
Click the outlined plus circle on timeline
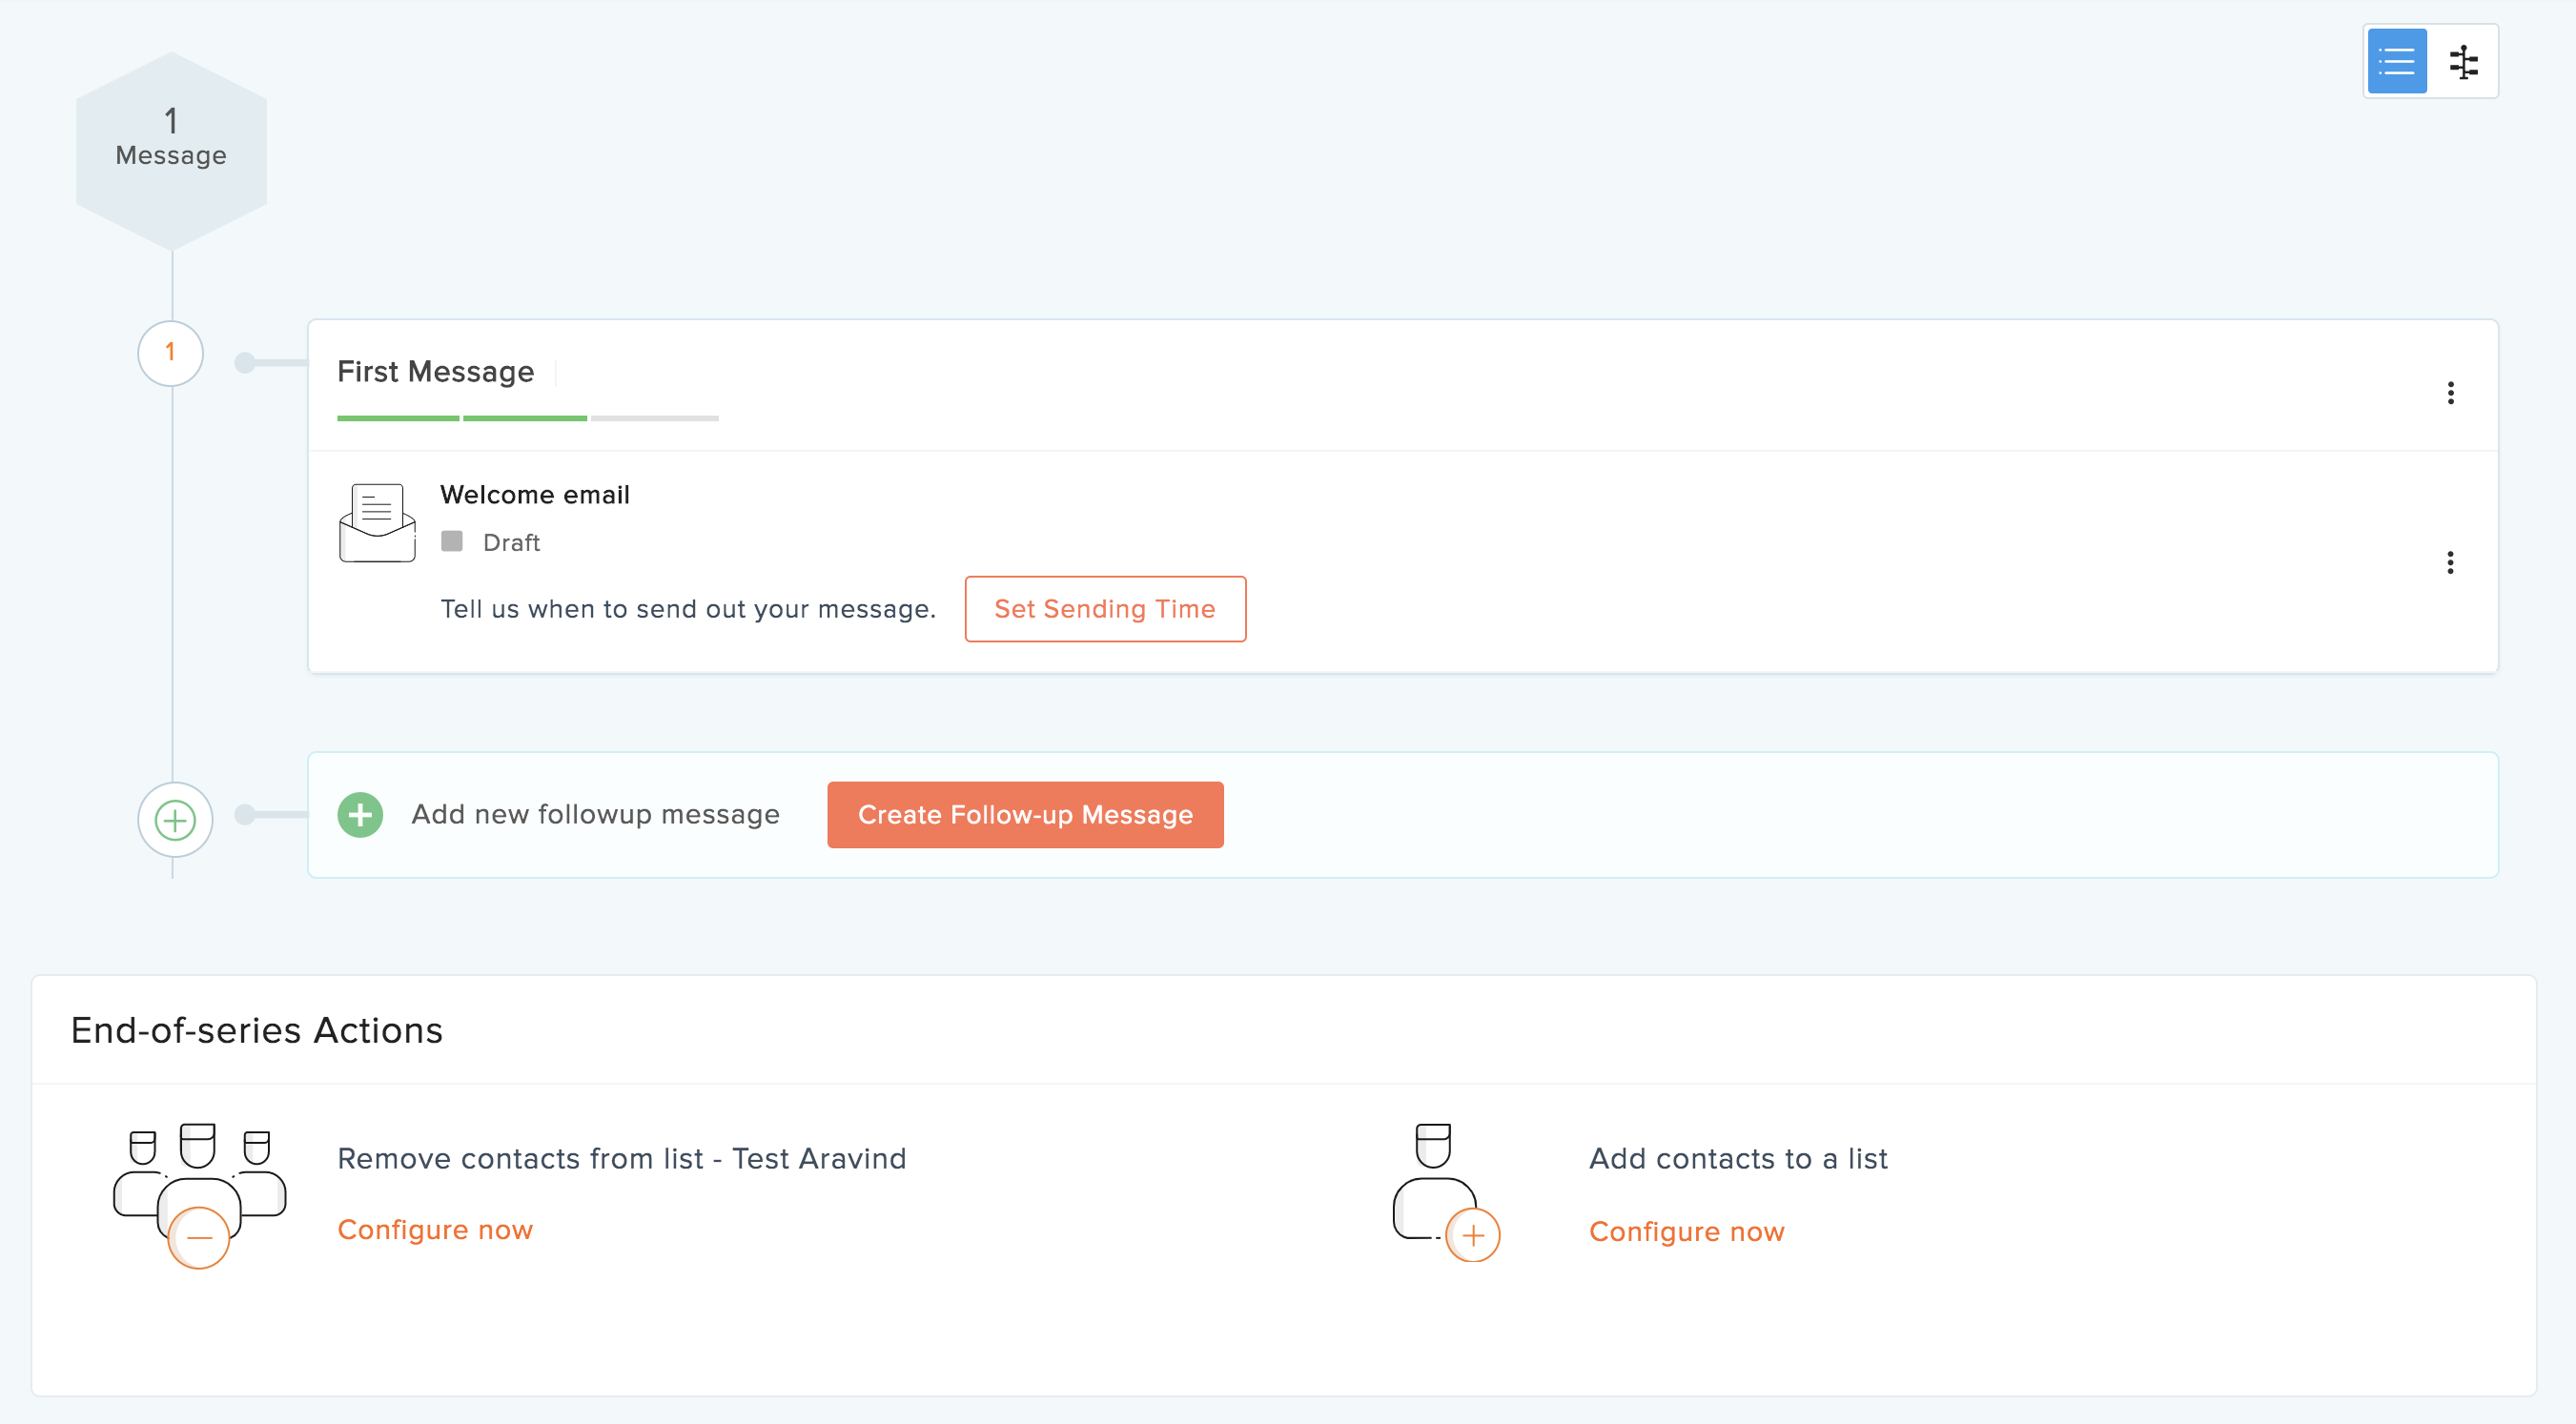(x=175, y=820)
